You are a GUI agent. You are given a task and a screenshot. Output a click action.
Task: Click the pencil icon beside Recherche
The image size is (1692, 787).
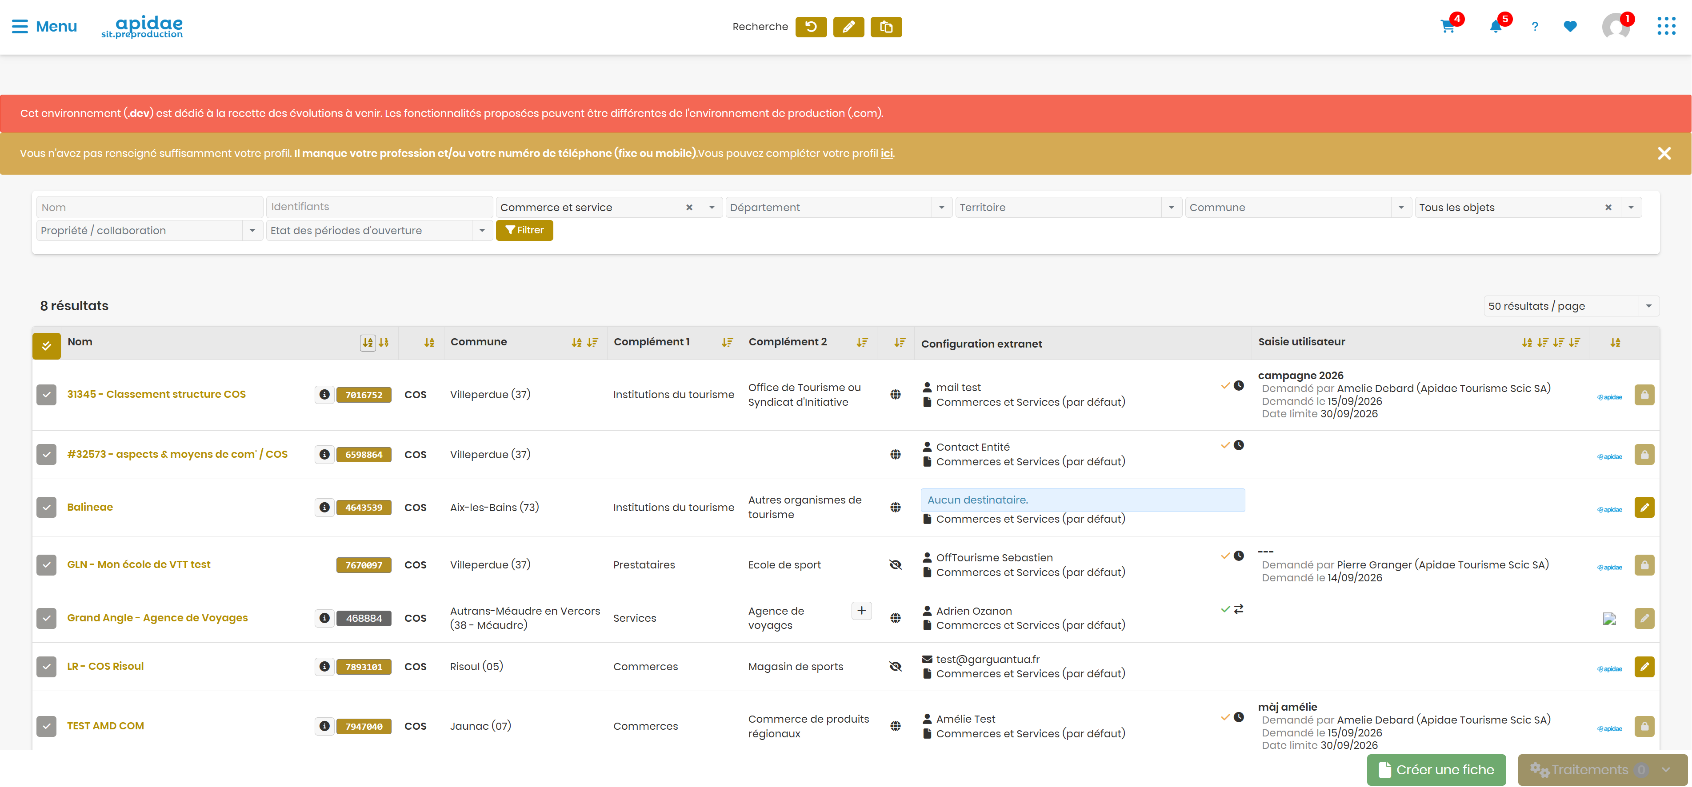(848, 27)
